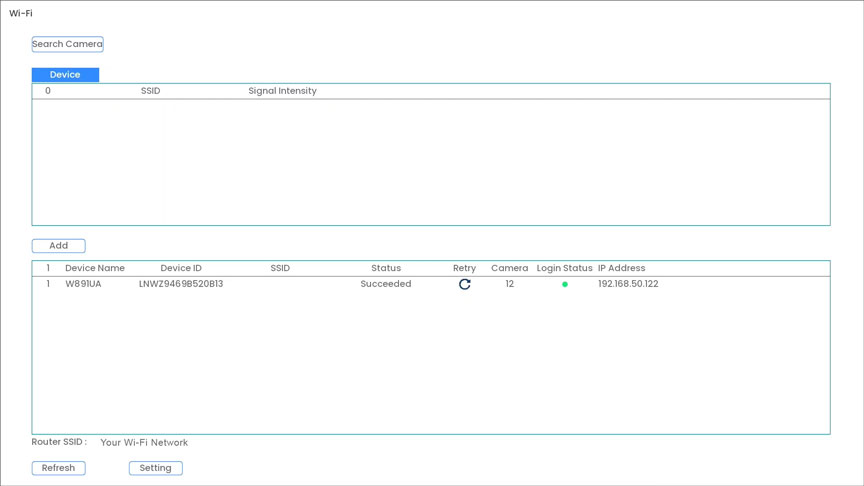Viewport: 864px width, 486px height.
Task: Click the device ID LNWZ9469B520B13
Action: (181, 284)
